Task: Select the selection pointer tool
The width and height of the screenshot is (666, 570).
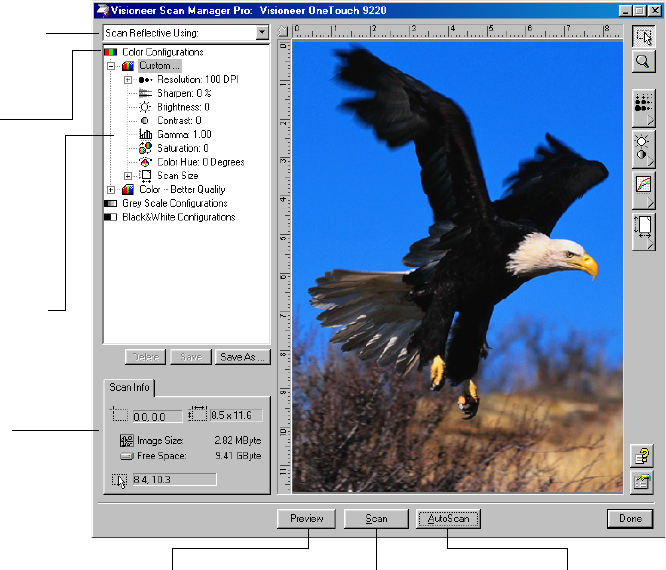Action: [643, 37]
